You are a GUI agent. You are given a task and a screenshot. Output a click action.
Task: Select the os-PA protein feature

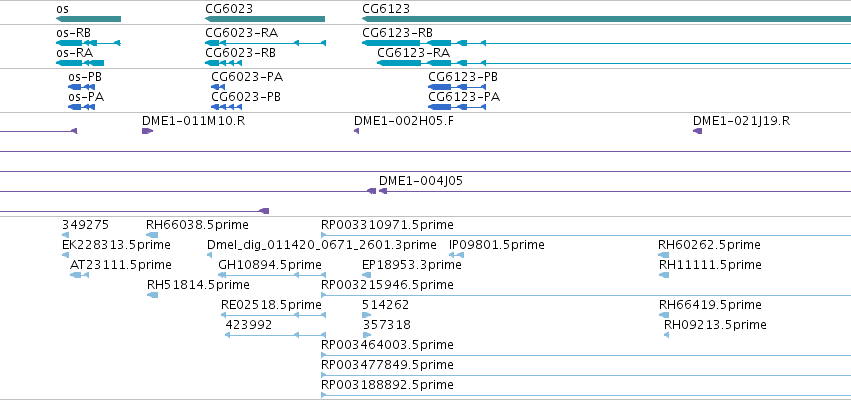(x=81, y=107)
